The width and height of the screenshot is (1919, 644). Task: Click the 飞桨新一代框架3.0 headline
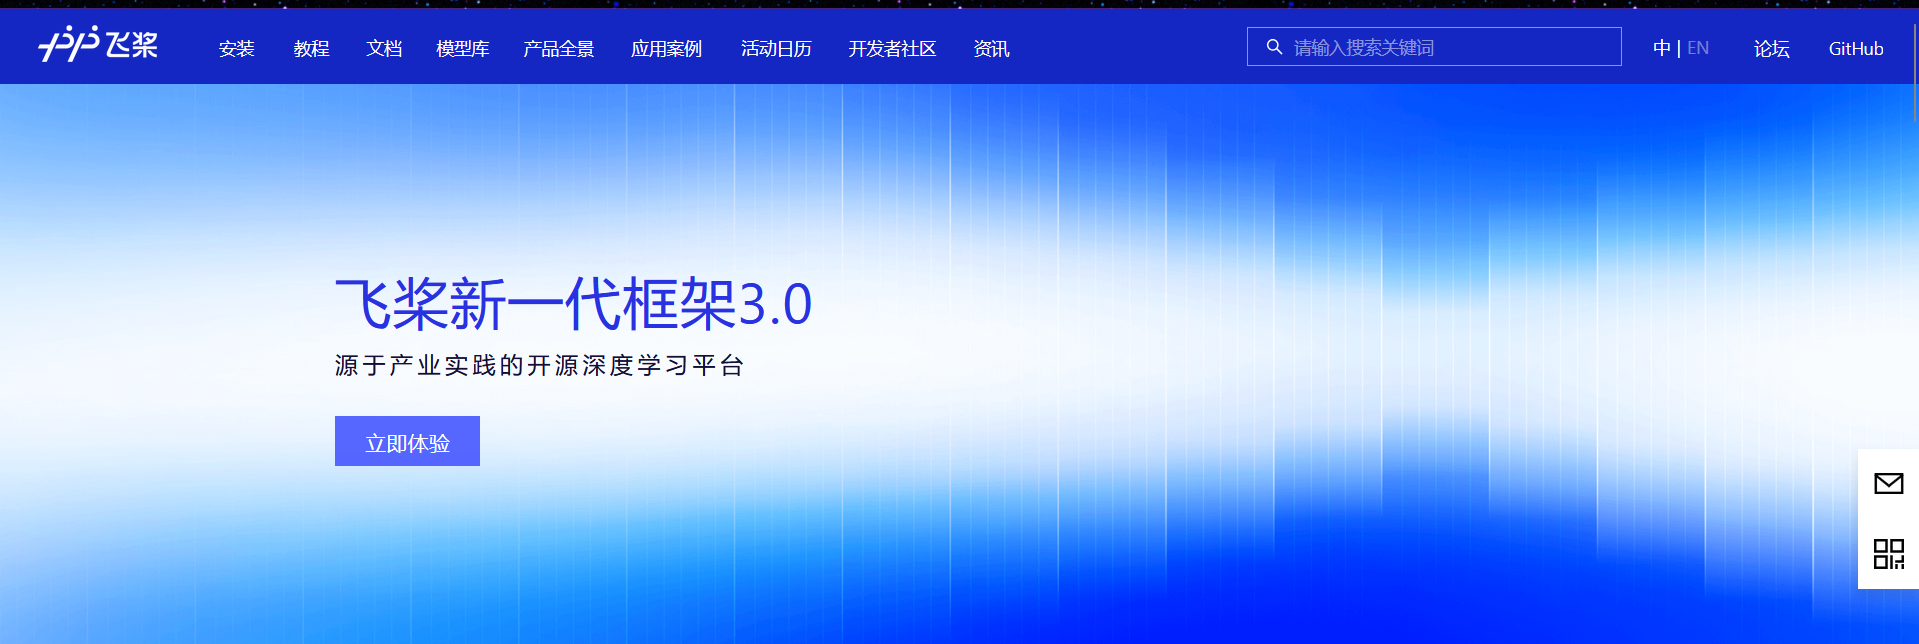pyautogui.click(x=573, y=304)
